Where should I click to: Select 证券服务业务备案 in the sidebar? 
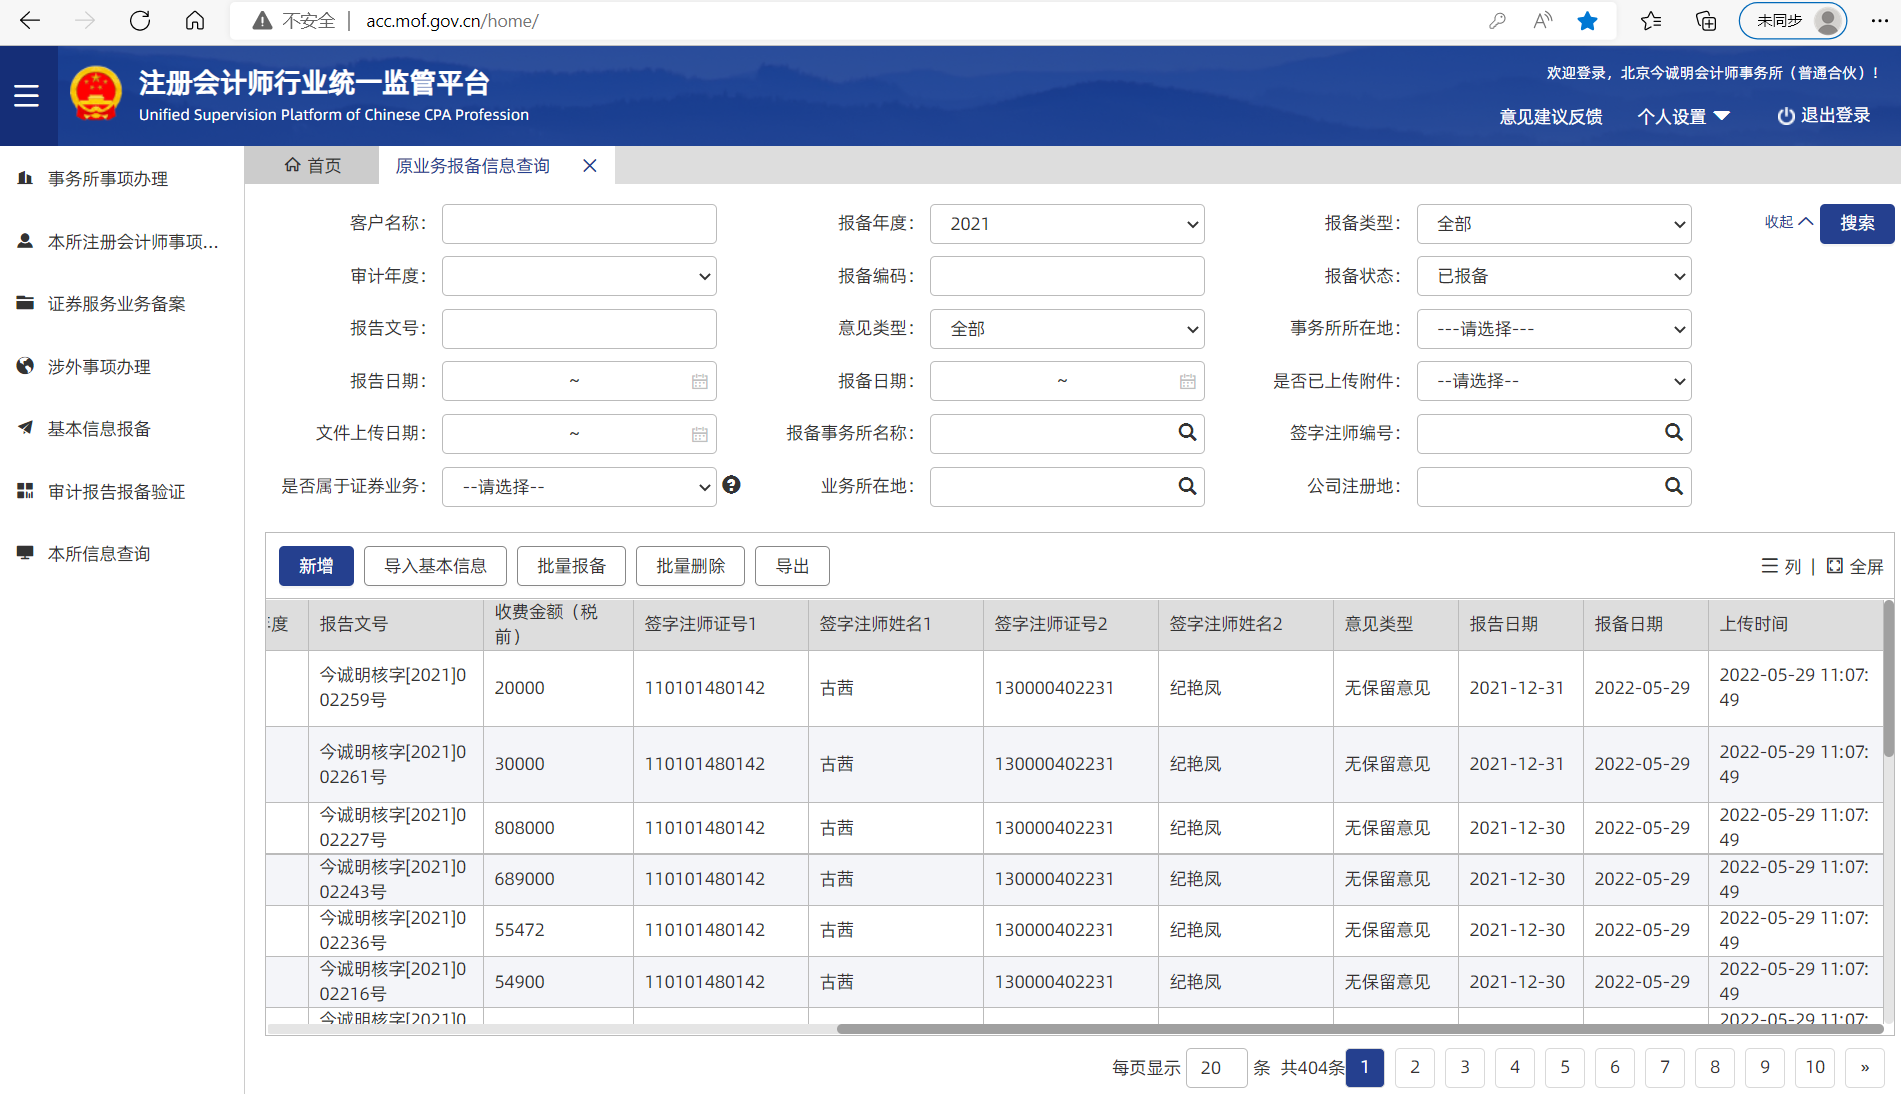[116, 304]
